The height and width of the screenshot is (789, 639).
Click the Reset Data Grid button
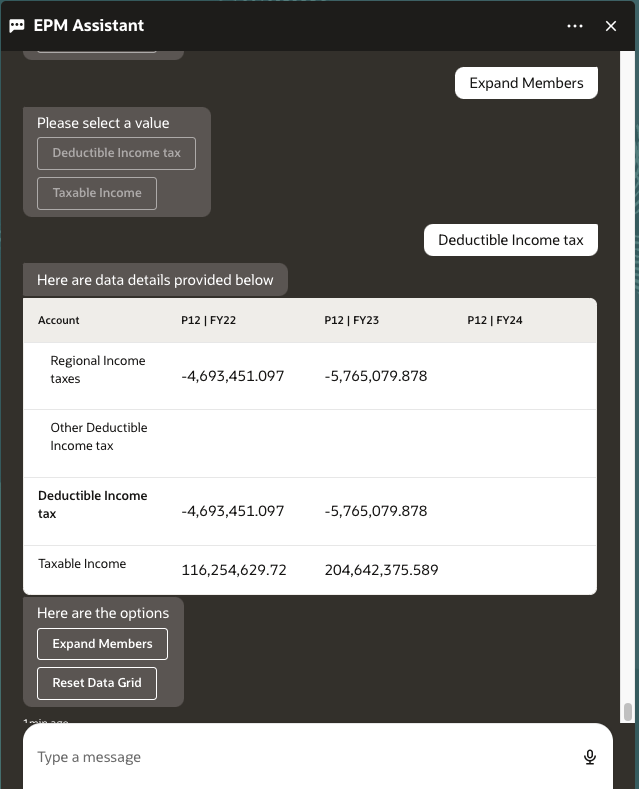click(97, 683)
